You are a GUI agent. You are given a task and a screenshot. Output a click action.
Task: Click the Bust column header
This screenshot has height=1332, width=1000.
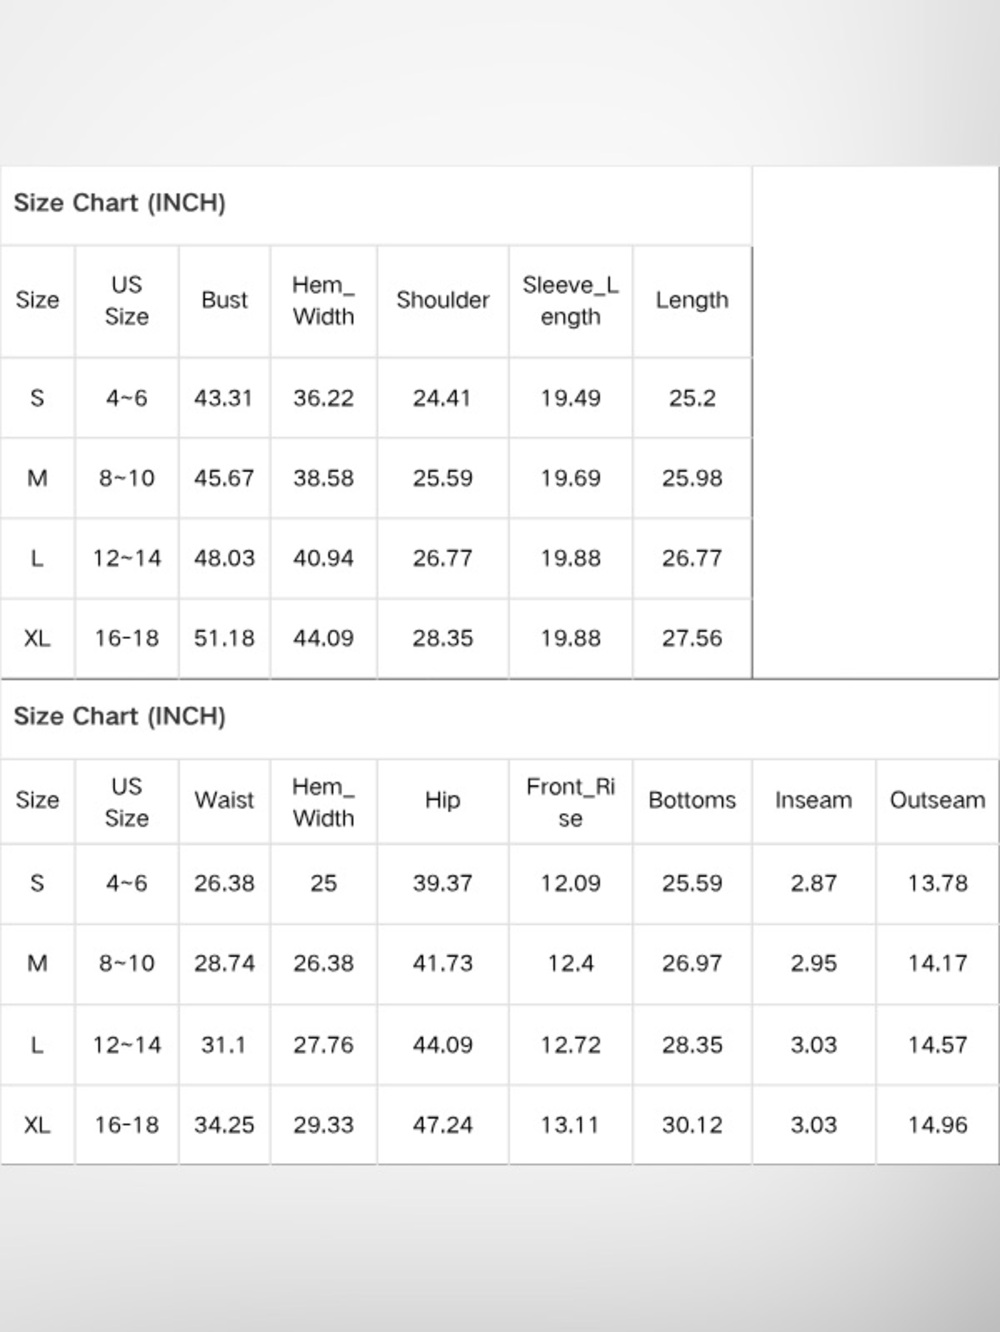pyautogui.click(x=224, y=300)
